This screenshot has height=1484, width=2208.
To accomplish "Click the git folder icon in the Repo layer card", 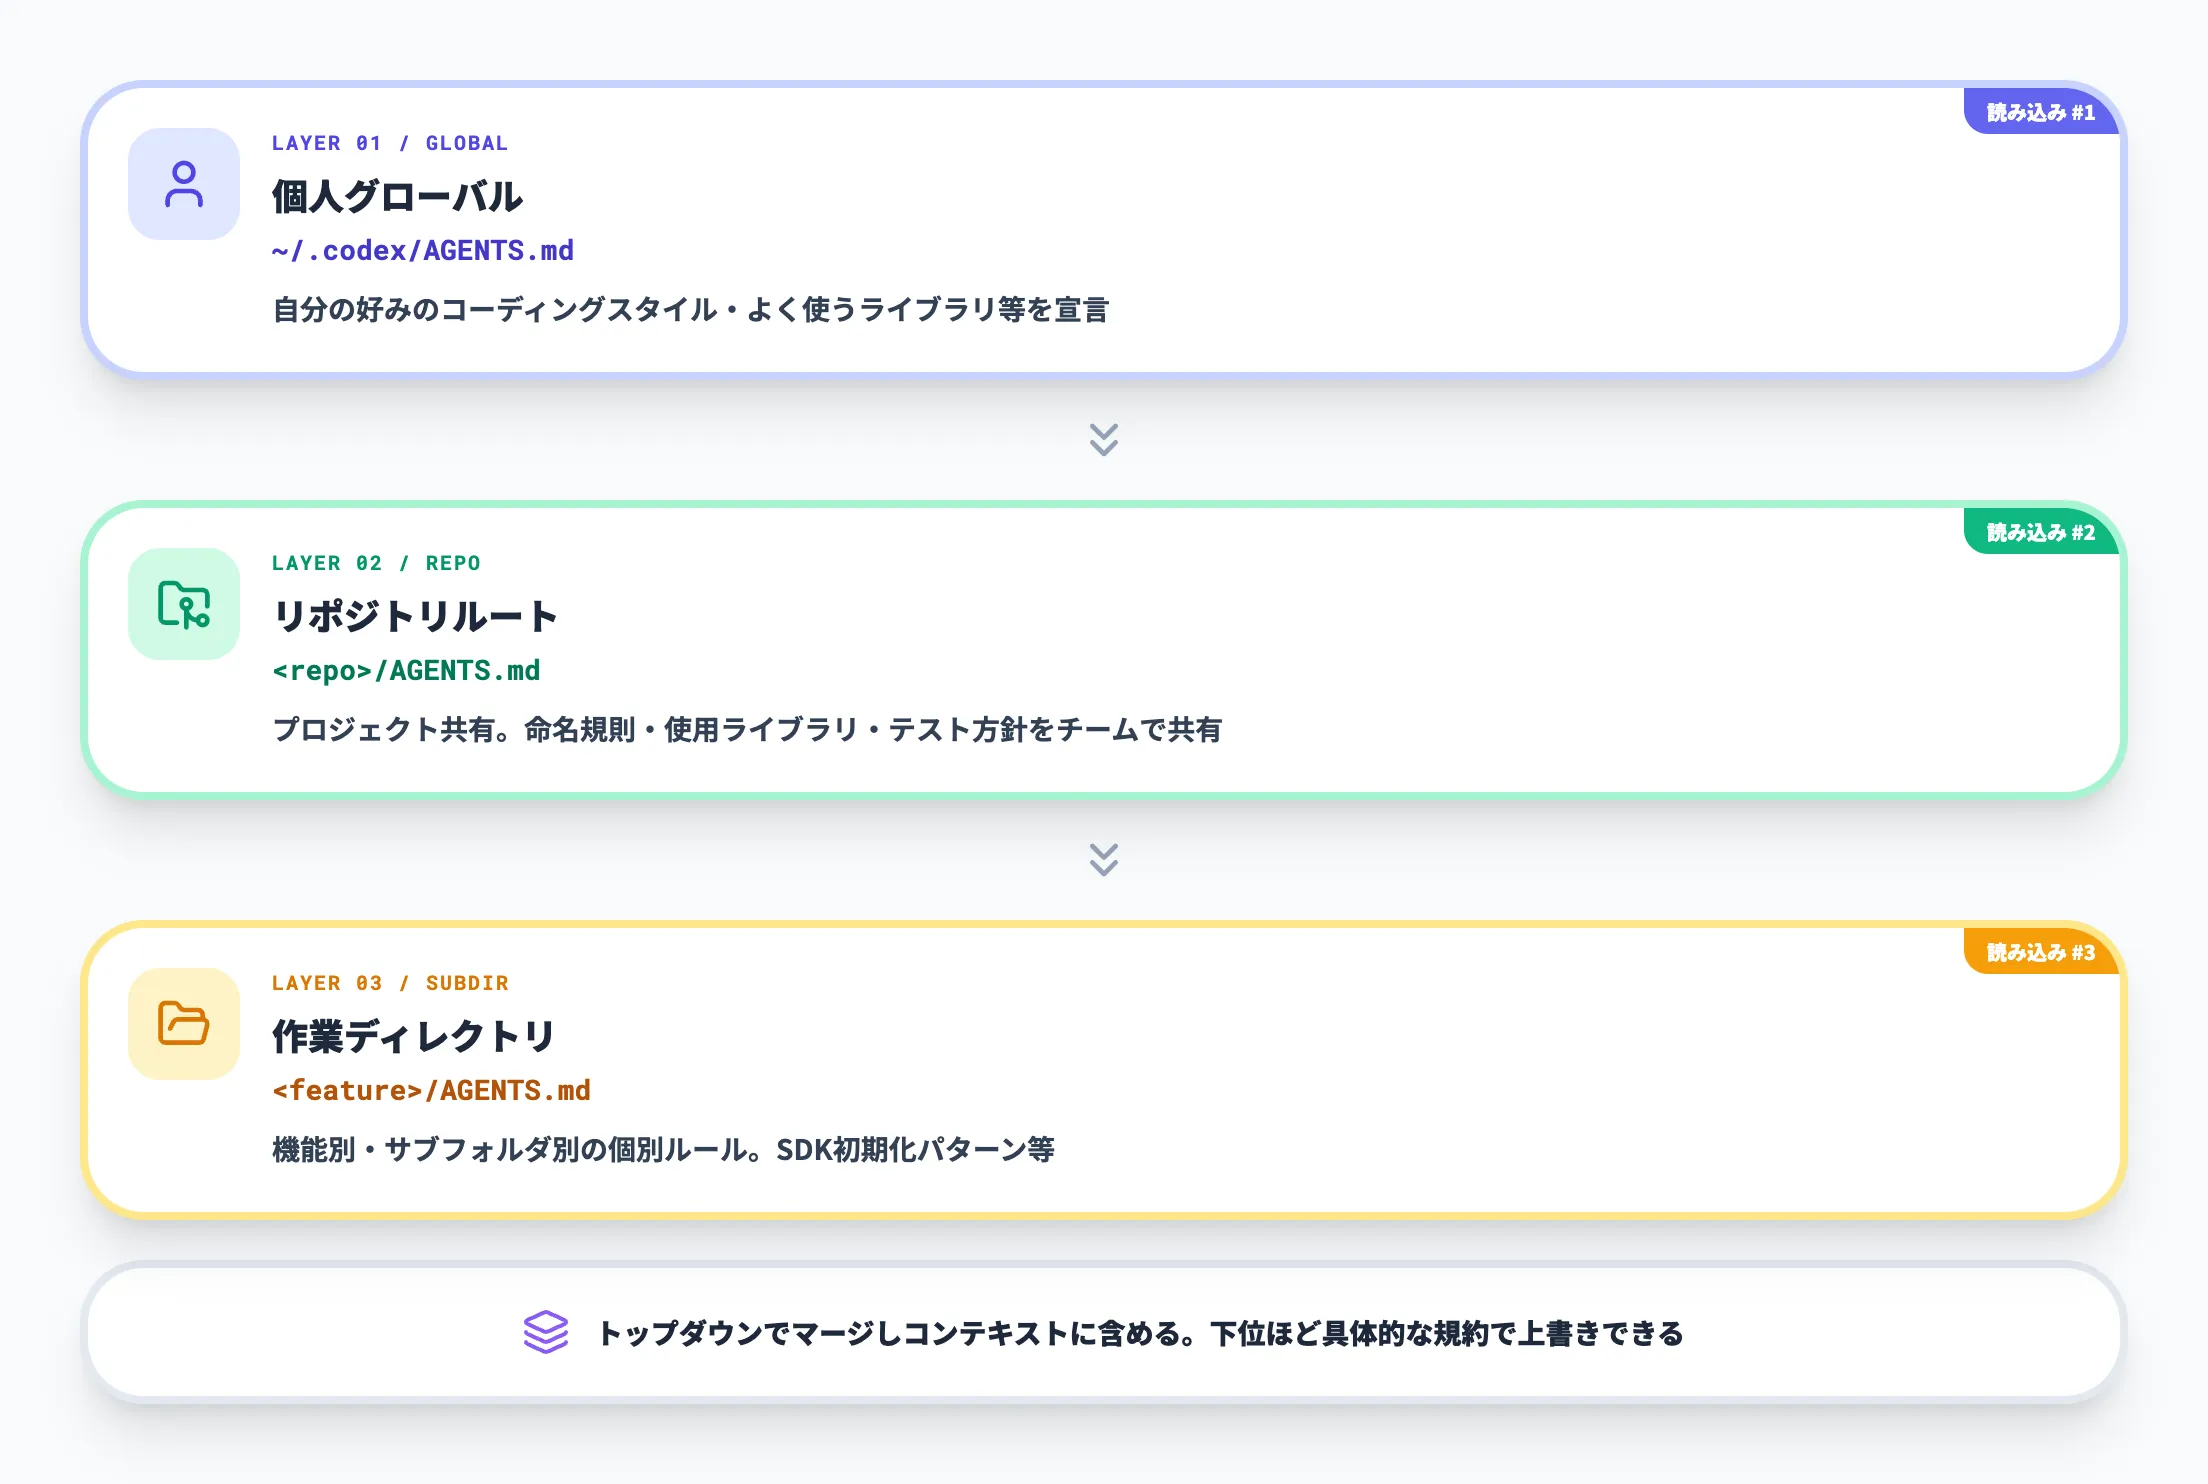I will pyautogui.click(x=184, y=604).
